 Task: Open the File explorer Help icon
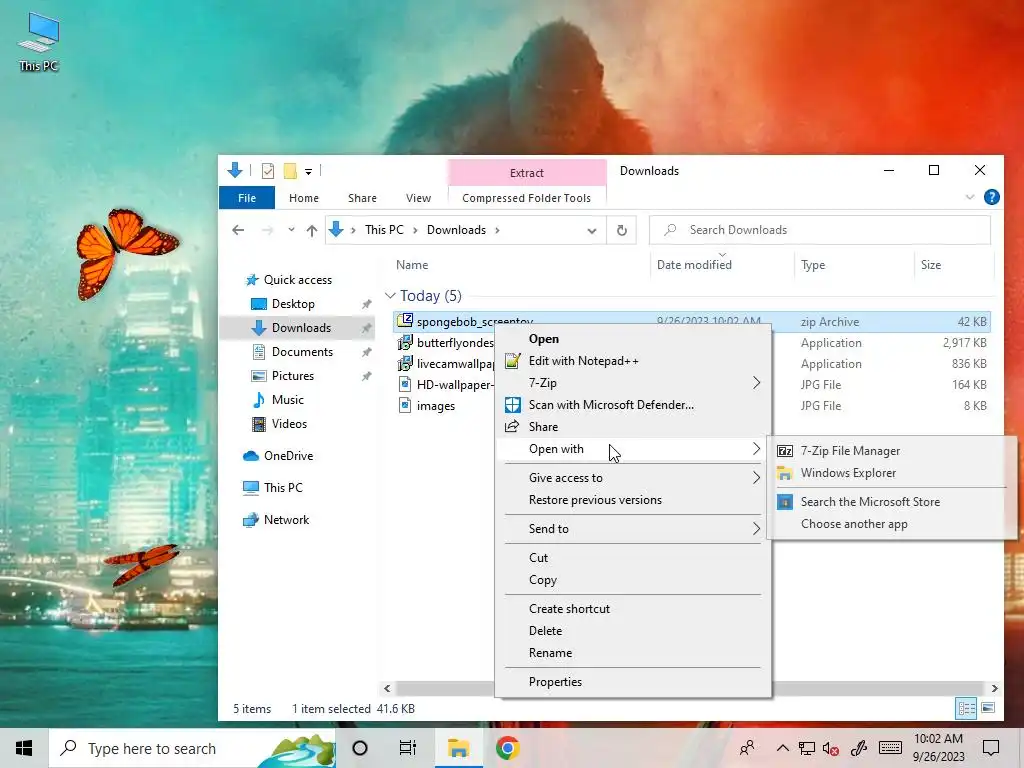coord(991,197)
